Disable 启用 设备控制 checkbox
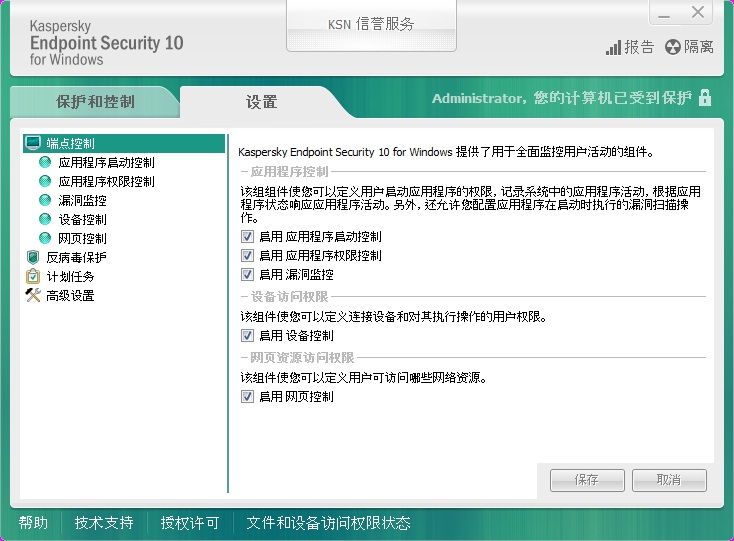Image resolution: width=734 pixels, height=541 pixels. coord(247,336)
